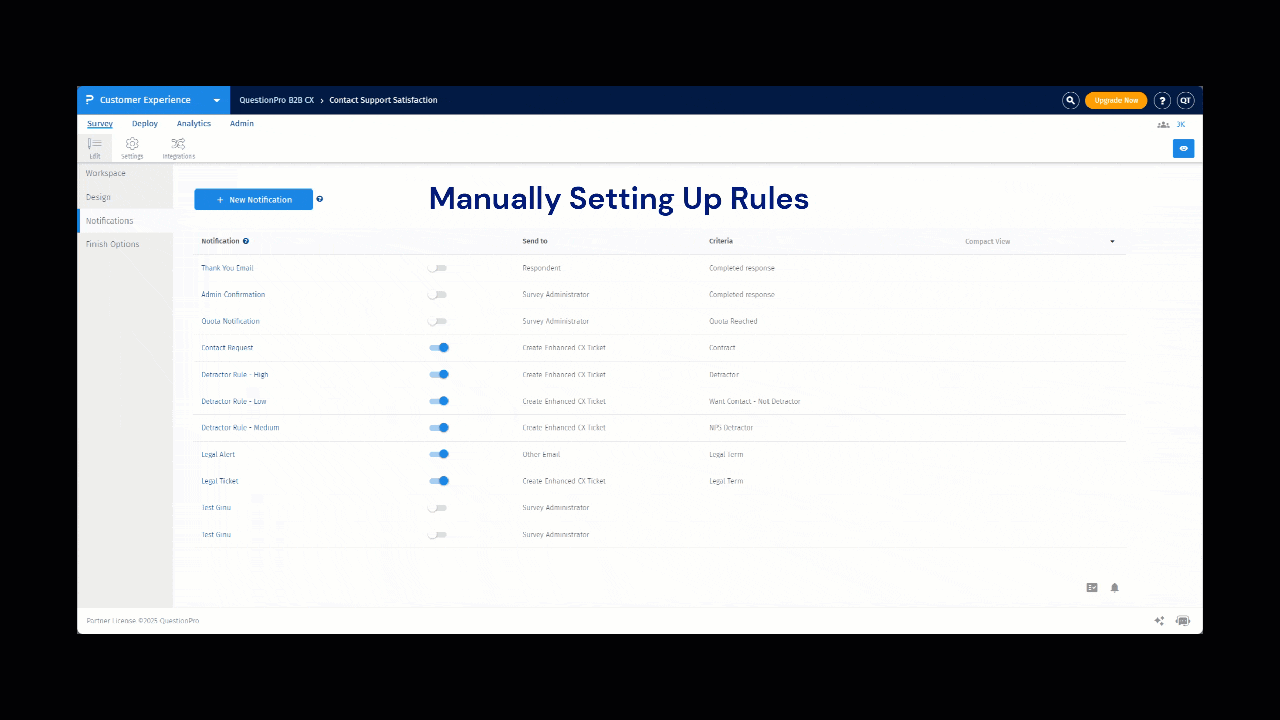This screenshot has width=1280, height=720.
Task: Open the chat icon in the footer corner
Action: (1183, 621)
